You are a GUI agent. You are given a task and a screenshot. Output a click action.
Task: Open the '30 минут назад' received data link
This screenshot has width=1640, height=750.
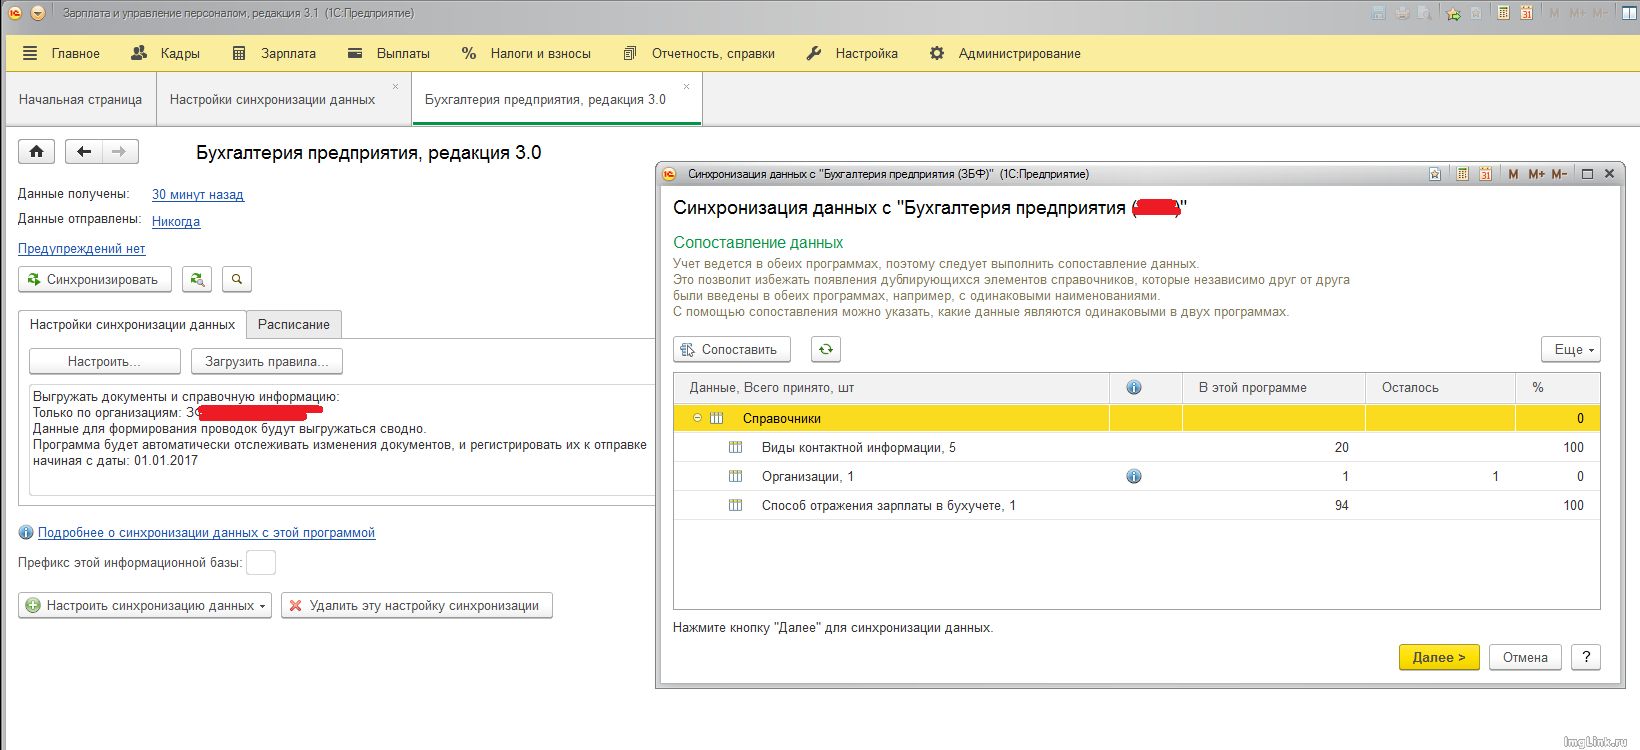point(198,195)
